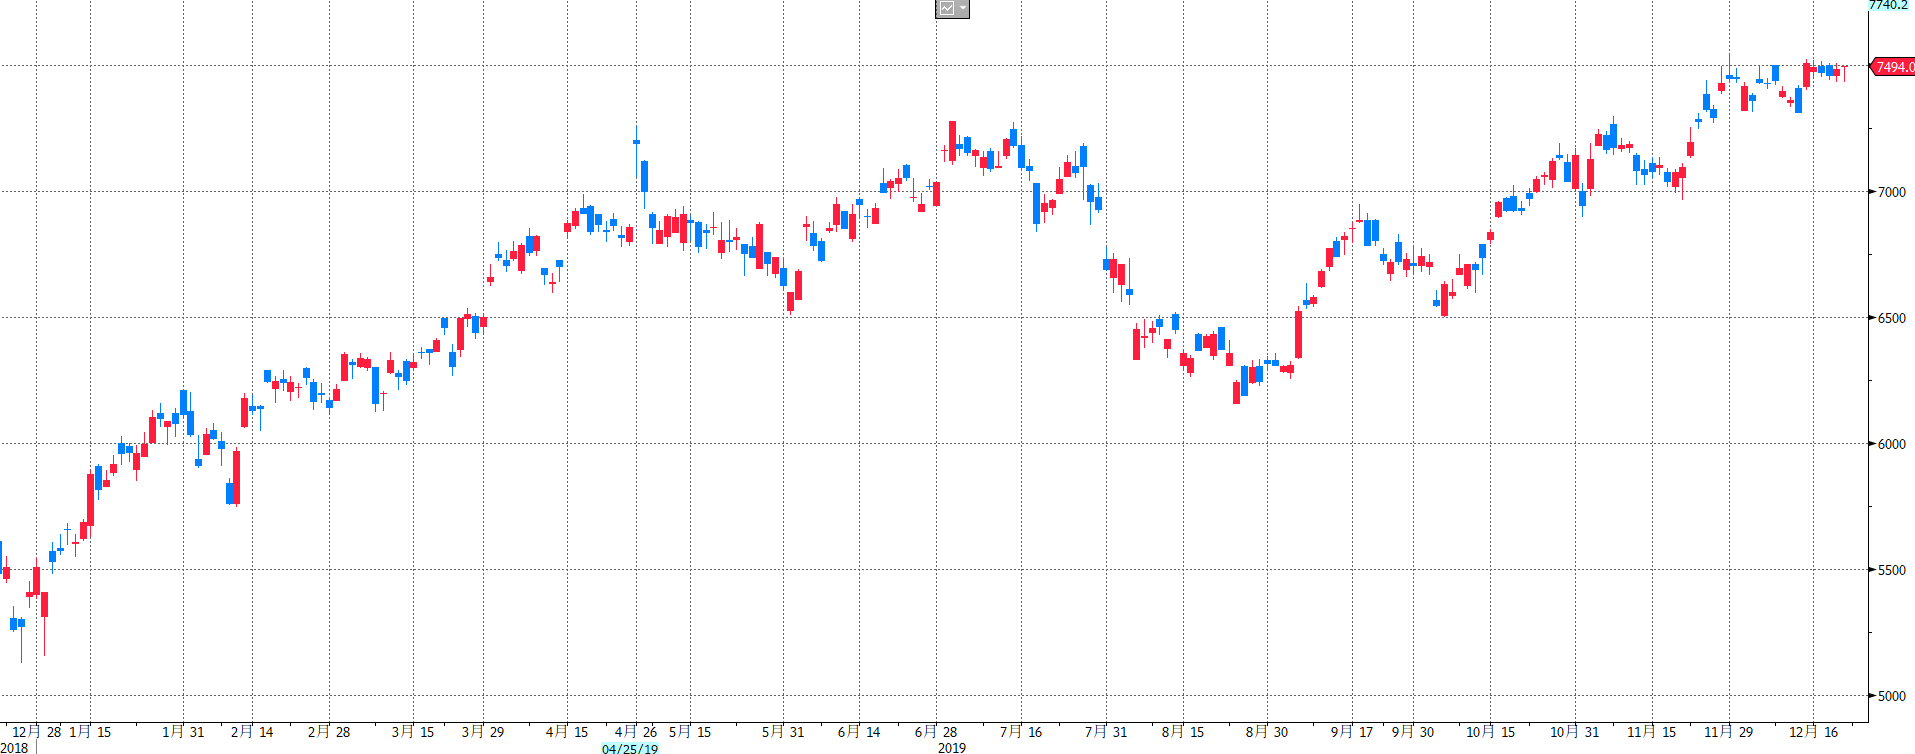Click the 6500 price axis label
Viewport: 1915px width, 754px height.
[x=1891, y=318]
